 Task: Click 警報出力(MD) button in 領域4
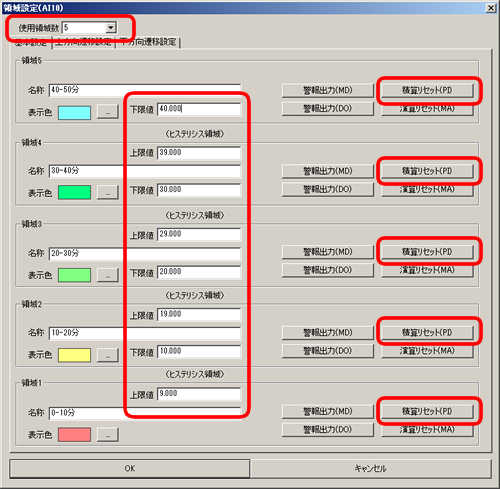click(x=328, y=171)
